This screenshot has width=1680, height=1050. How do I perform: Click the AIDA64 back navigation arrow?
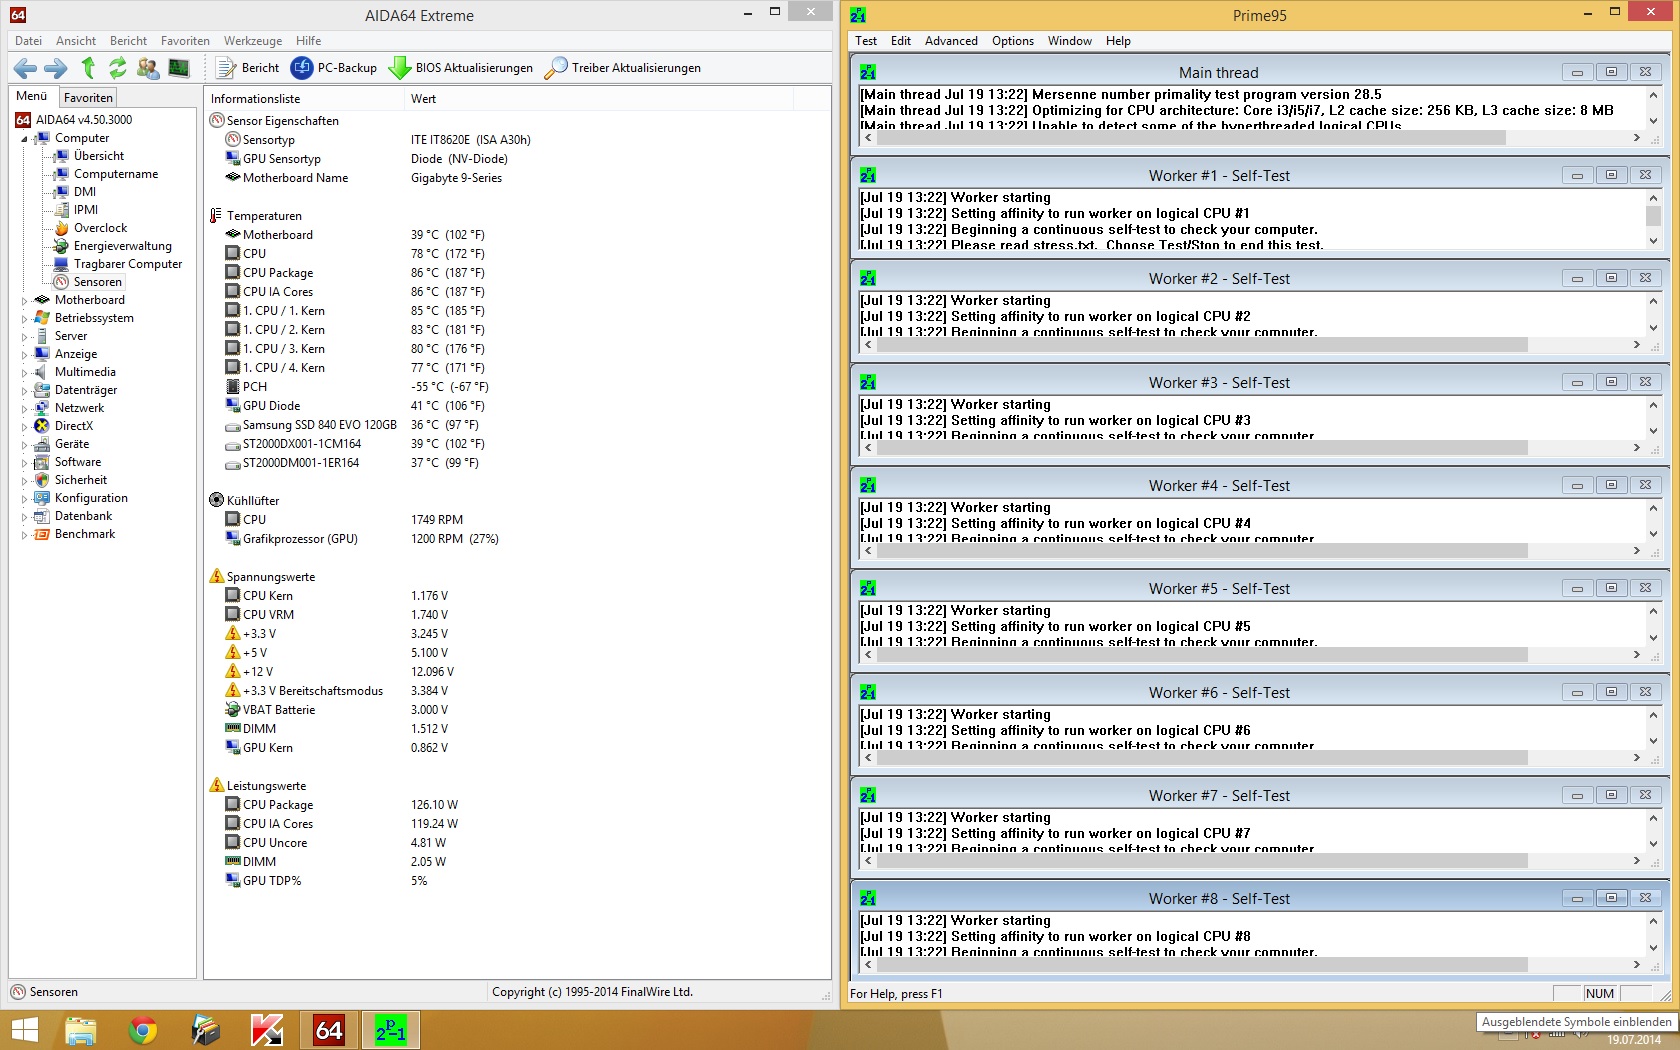(26, 68)
